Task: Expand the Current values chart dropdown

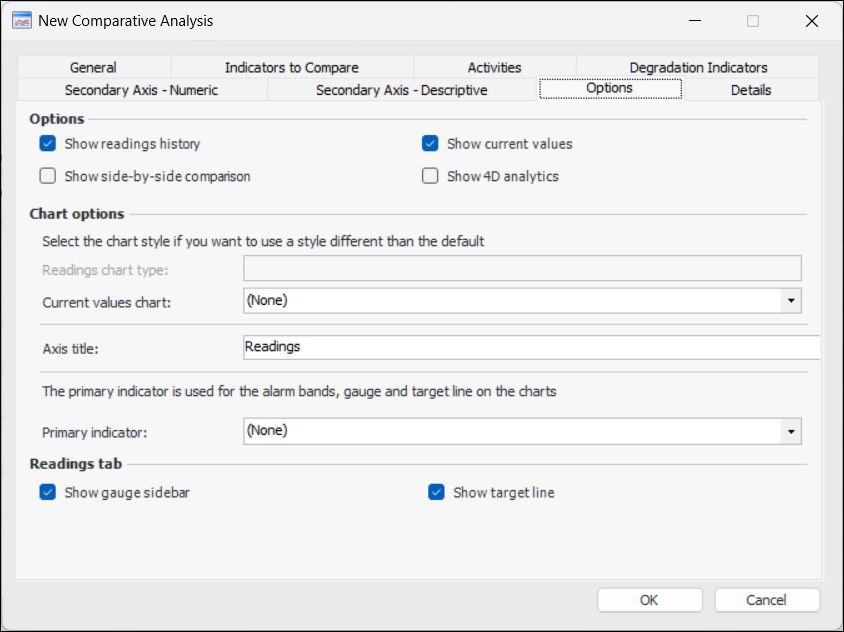Action: coord(791,300)
